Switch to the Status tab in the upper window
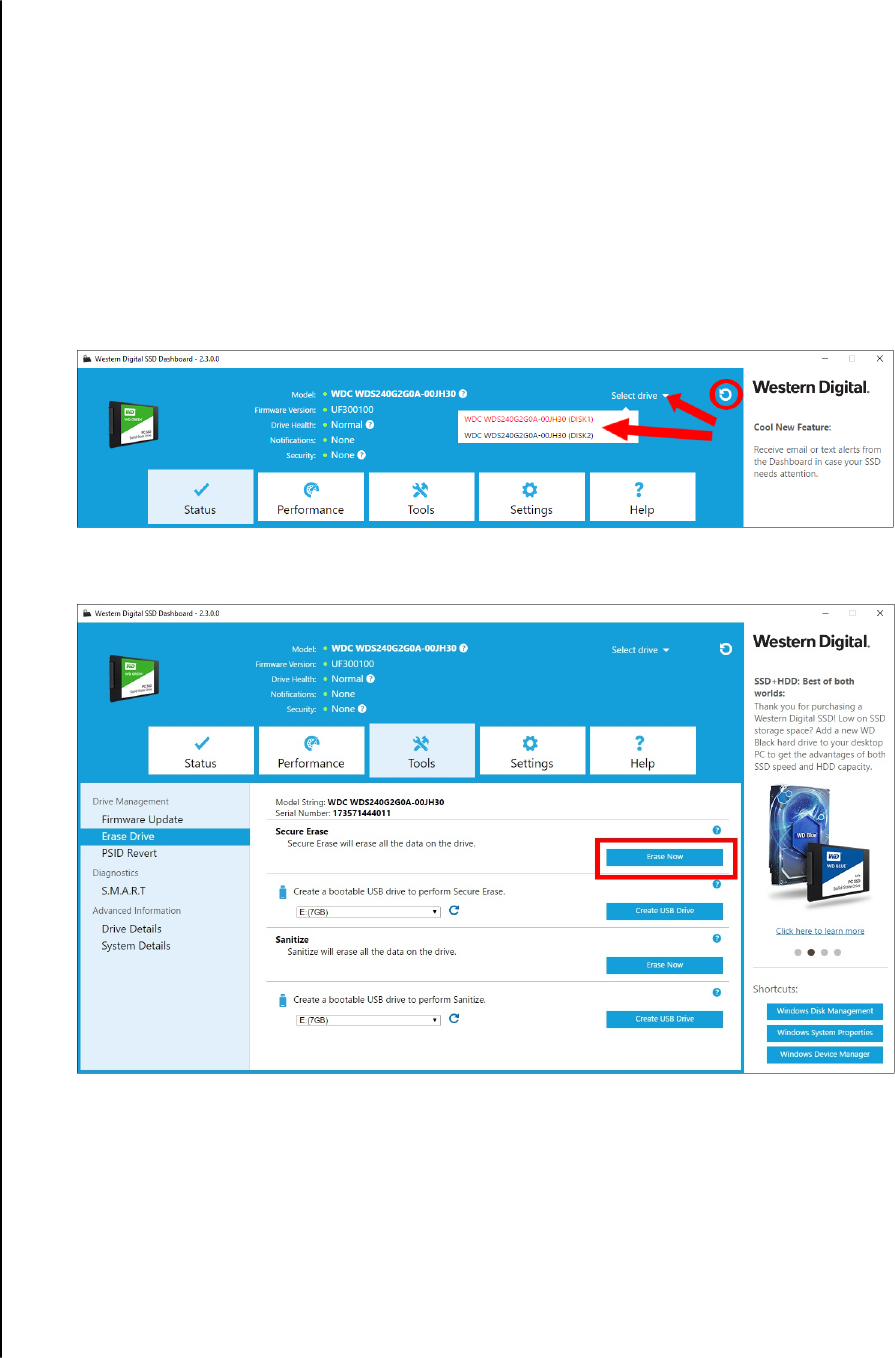 (200, 497)
